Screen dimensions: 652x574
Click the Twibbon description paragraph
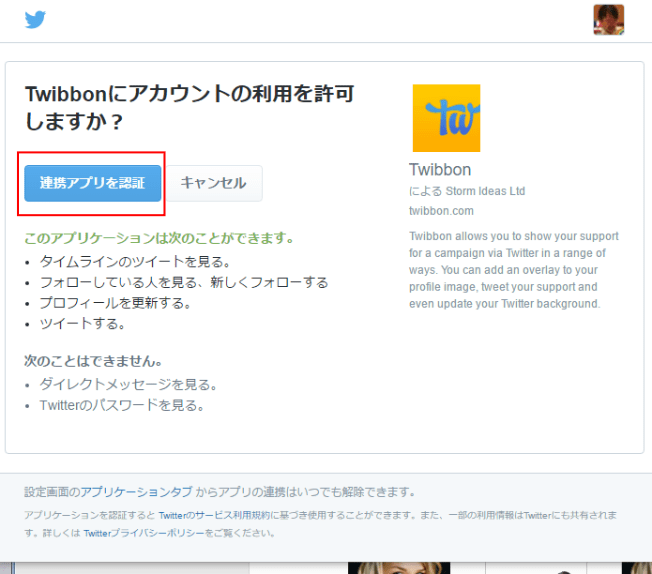click(x=514, y=270)
